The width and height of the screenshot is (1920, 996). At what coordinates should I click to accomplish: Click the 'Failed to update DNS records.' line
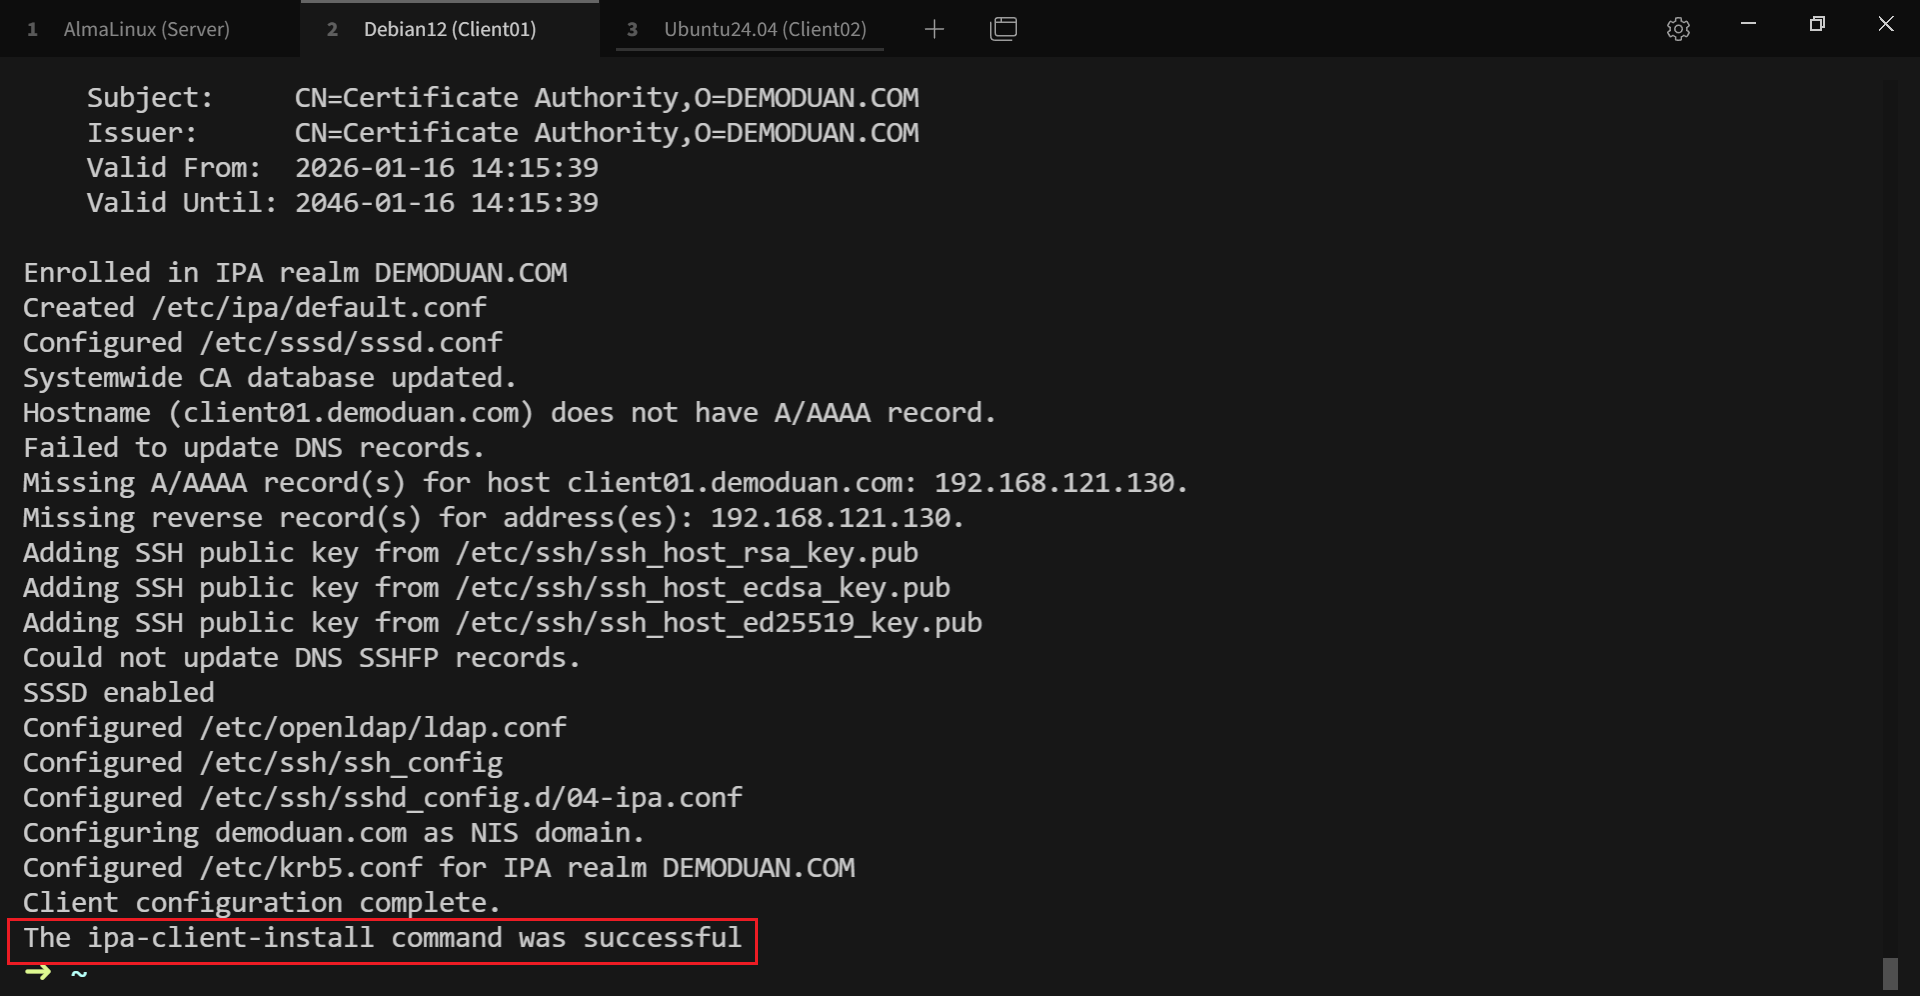(253, 448)
